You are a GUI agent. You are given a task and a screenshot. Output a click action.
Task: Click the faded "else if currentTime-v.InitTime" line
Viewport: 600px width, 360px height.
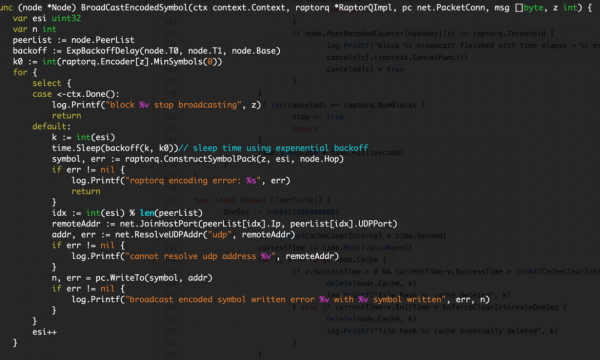[x=429, y=307]
